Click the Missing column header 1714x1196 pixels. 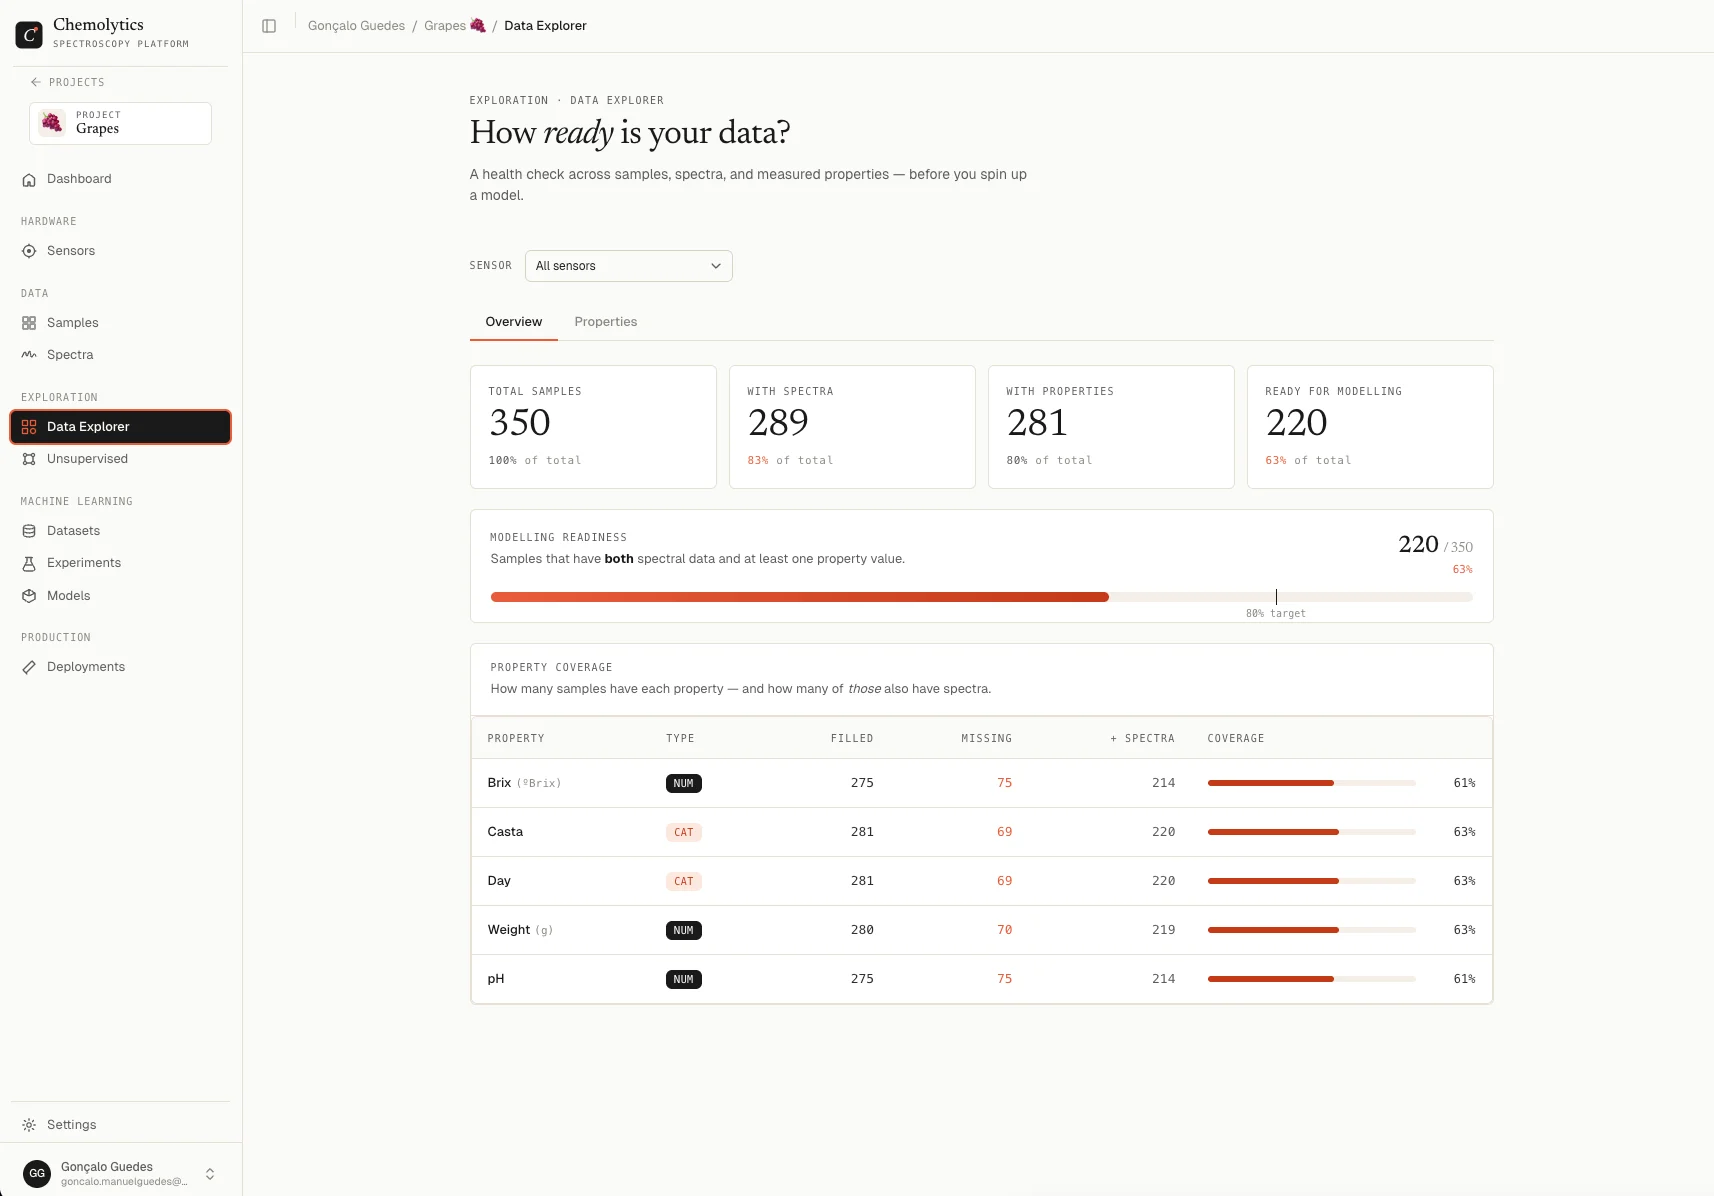(x=986, y=738)
